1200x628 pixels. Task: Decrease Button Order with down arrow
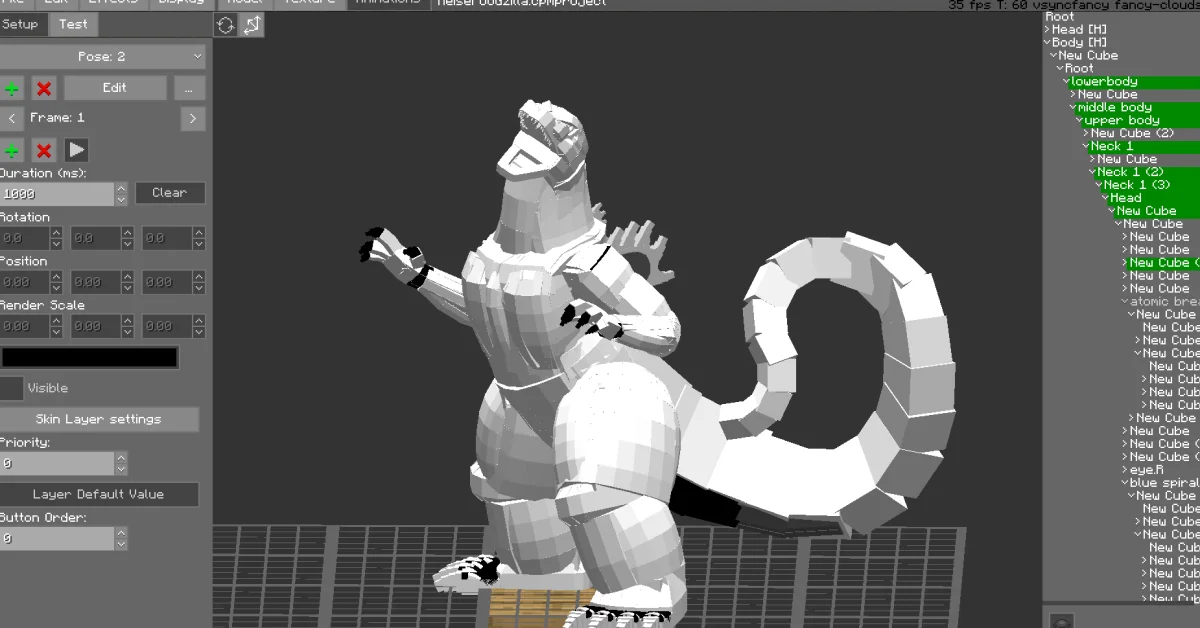coord(121,545)
